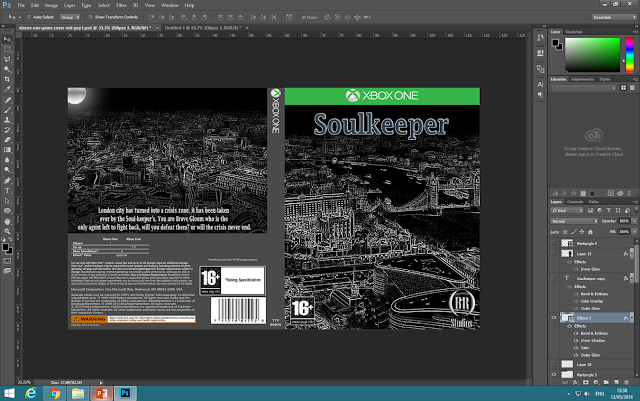Open the Window menu
640x401 pixels.
pos(169,5)
